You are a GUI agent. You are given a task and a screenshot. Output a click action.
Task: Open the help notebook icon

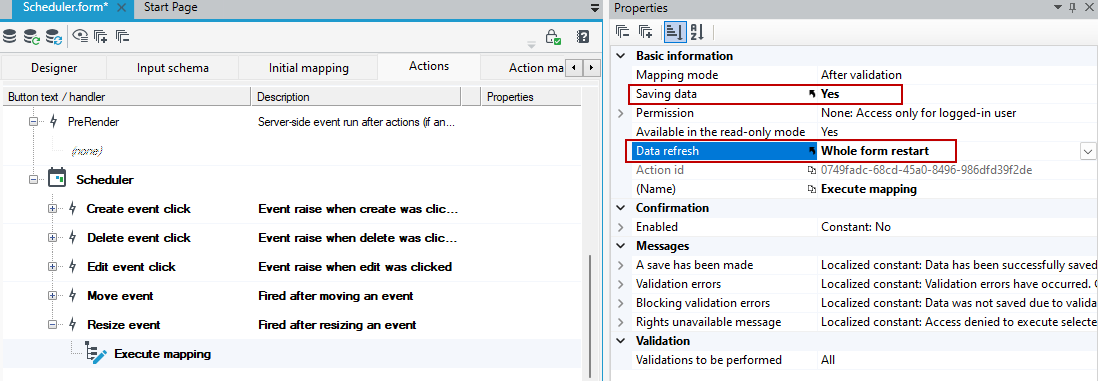click(583, 37)
